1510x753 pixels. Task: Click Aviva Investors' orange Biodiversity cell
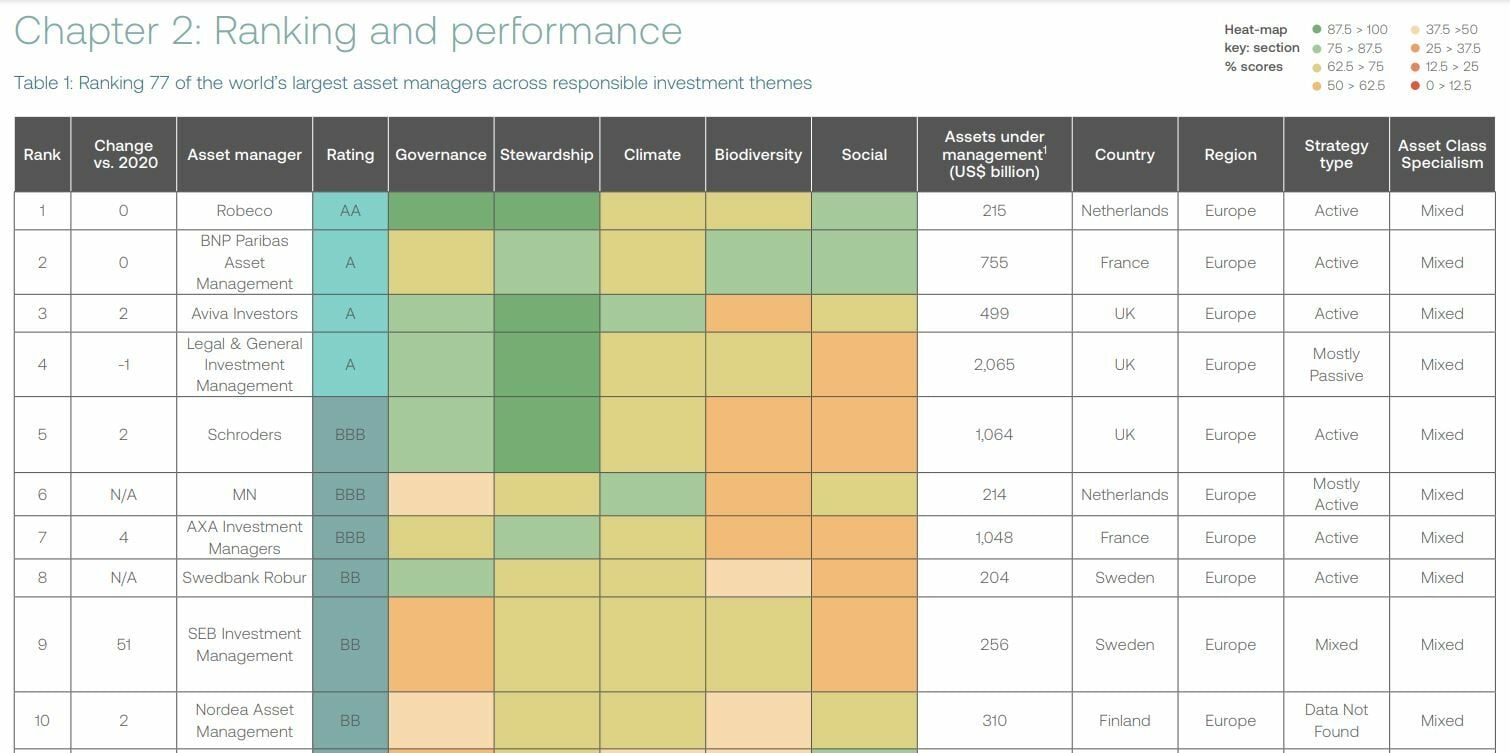point(758,313)
